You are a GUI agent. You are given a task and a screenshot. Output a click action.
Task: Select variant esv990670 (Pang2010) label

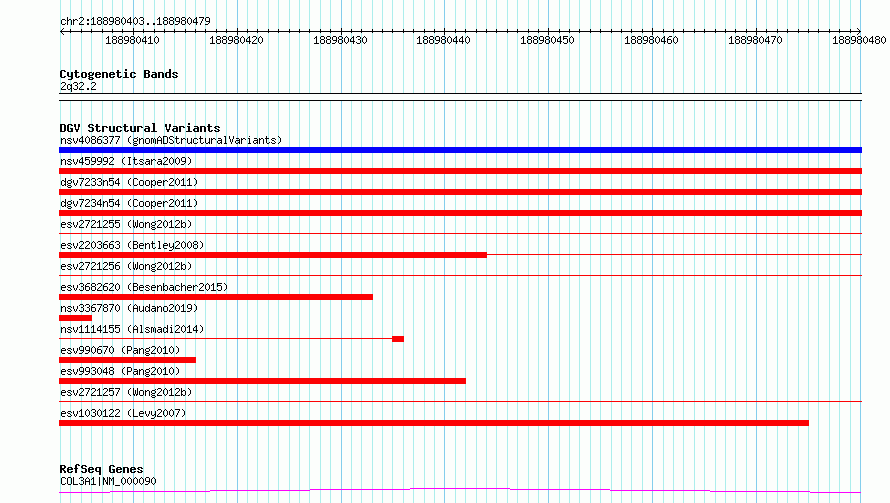tap(120, 350)
